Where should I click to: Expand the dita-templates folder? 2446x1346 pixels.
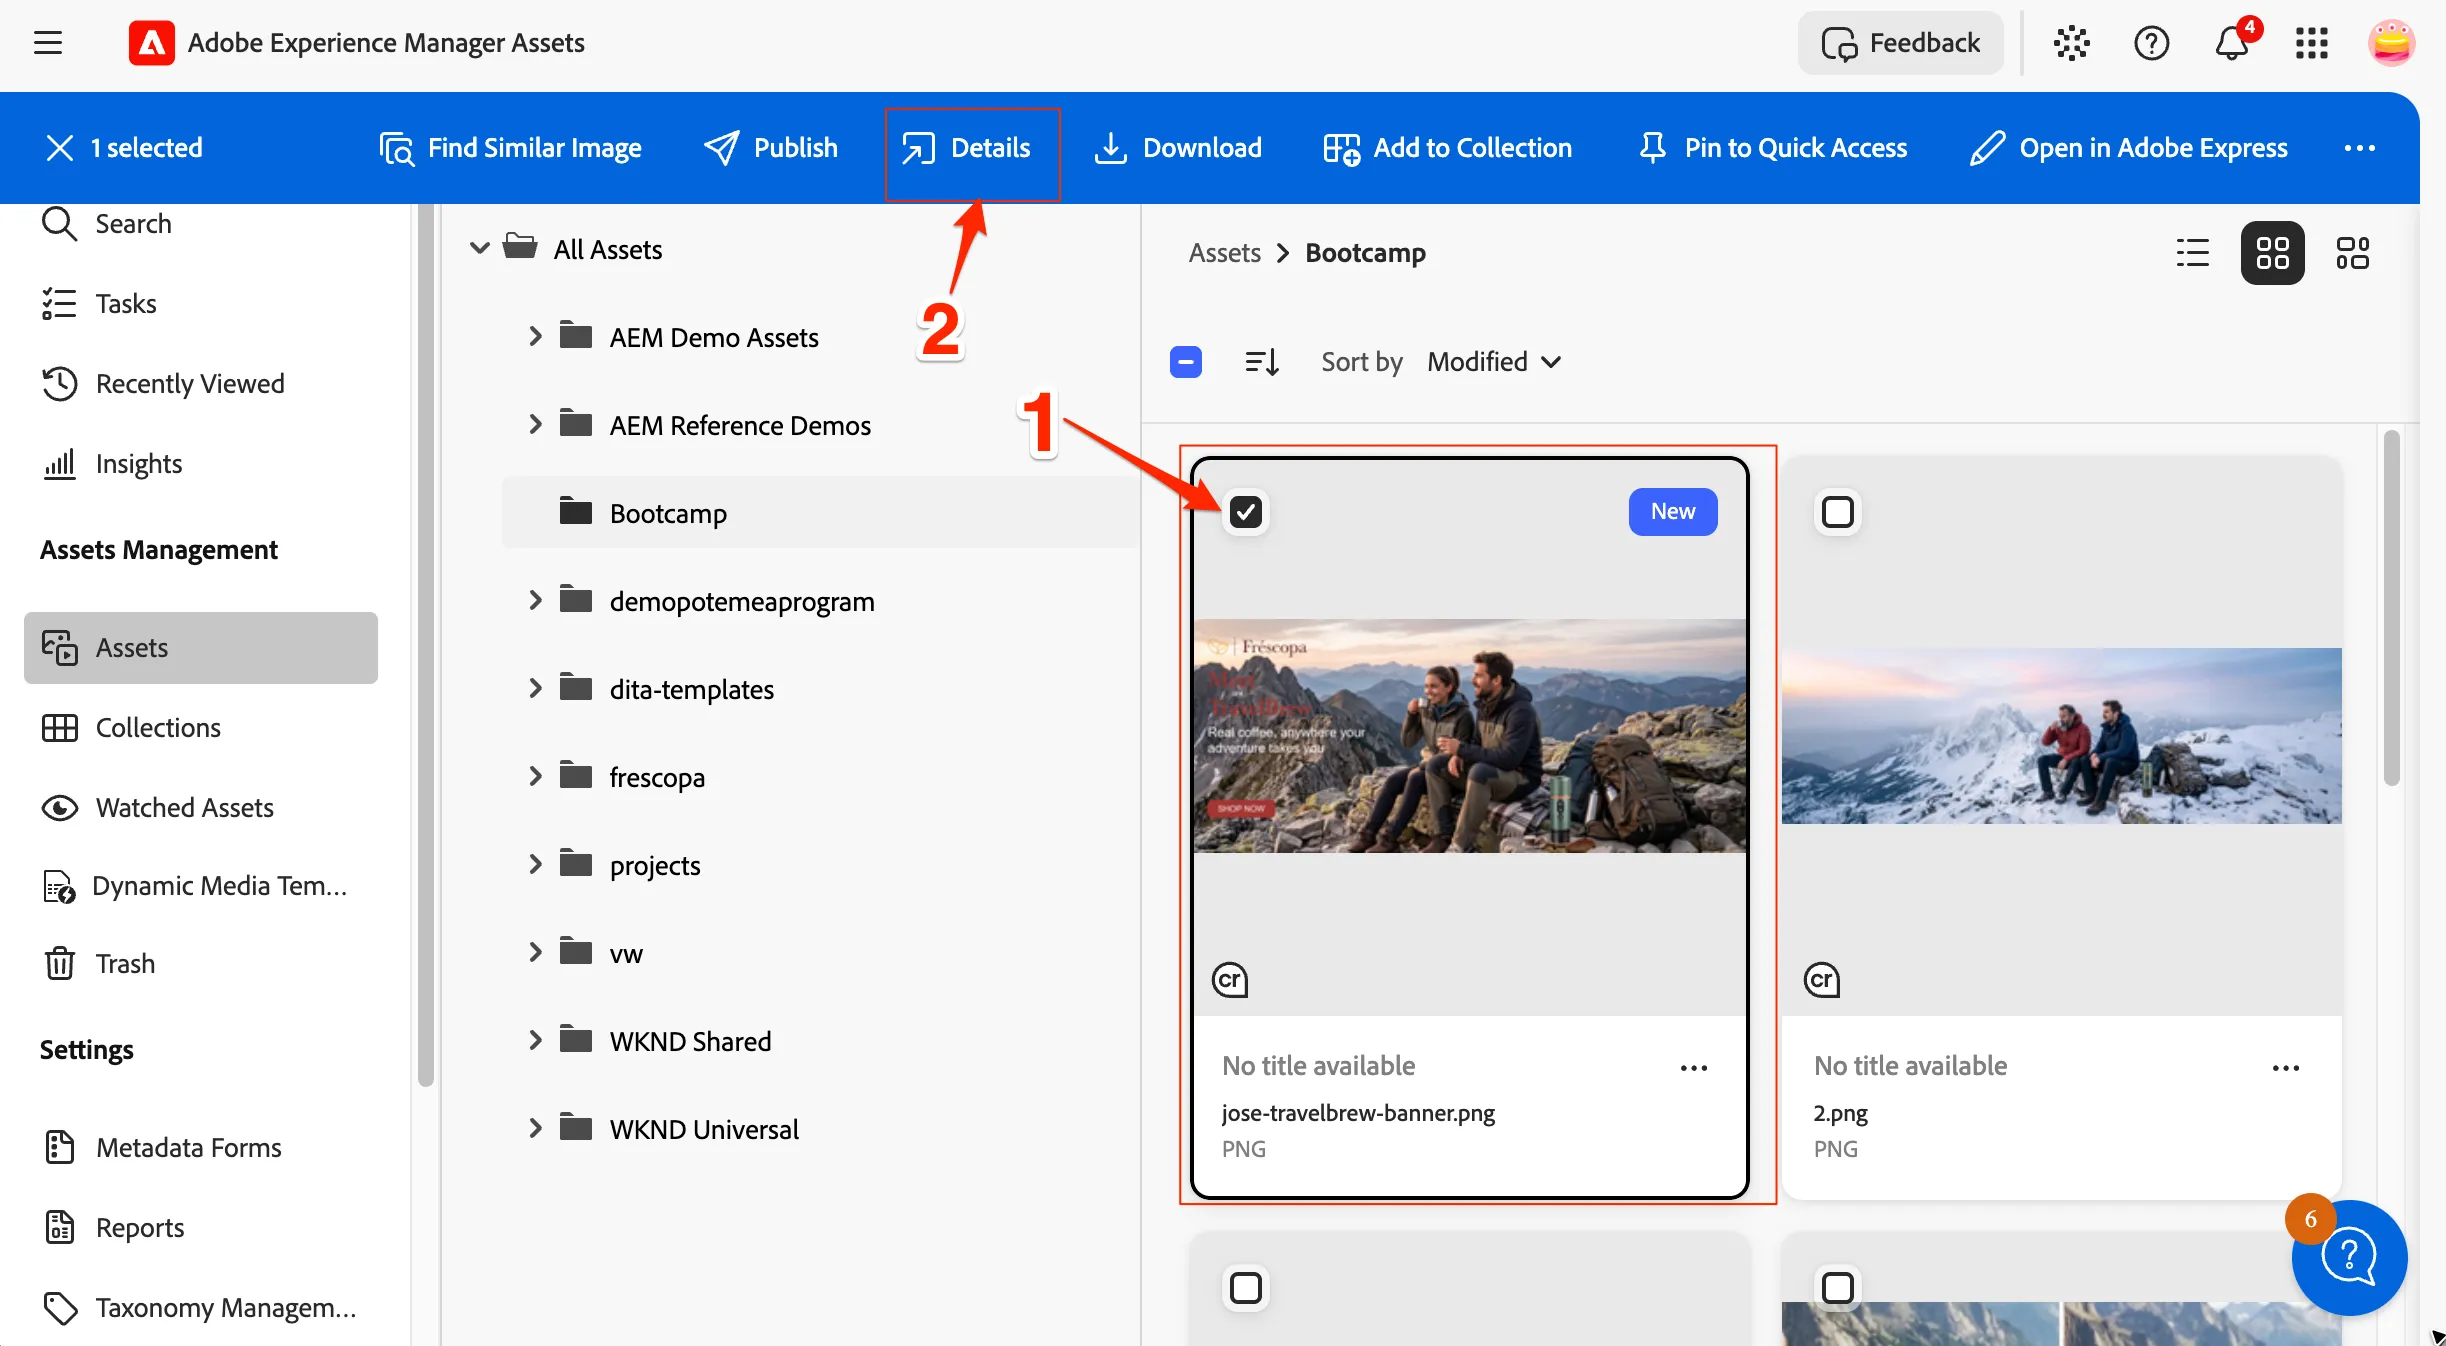click(x=536, y=688)
